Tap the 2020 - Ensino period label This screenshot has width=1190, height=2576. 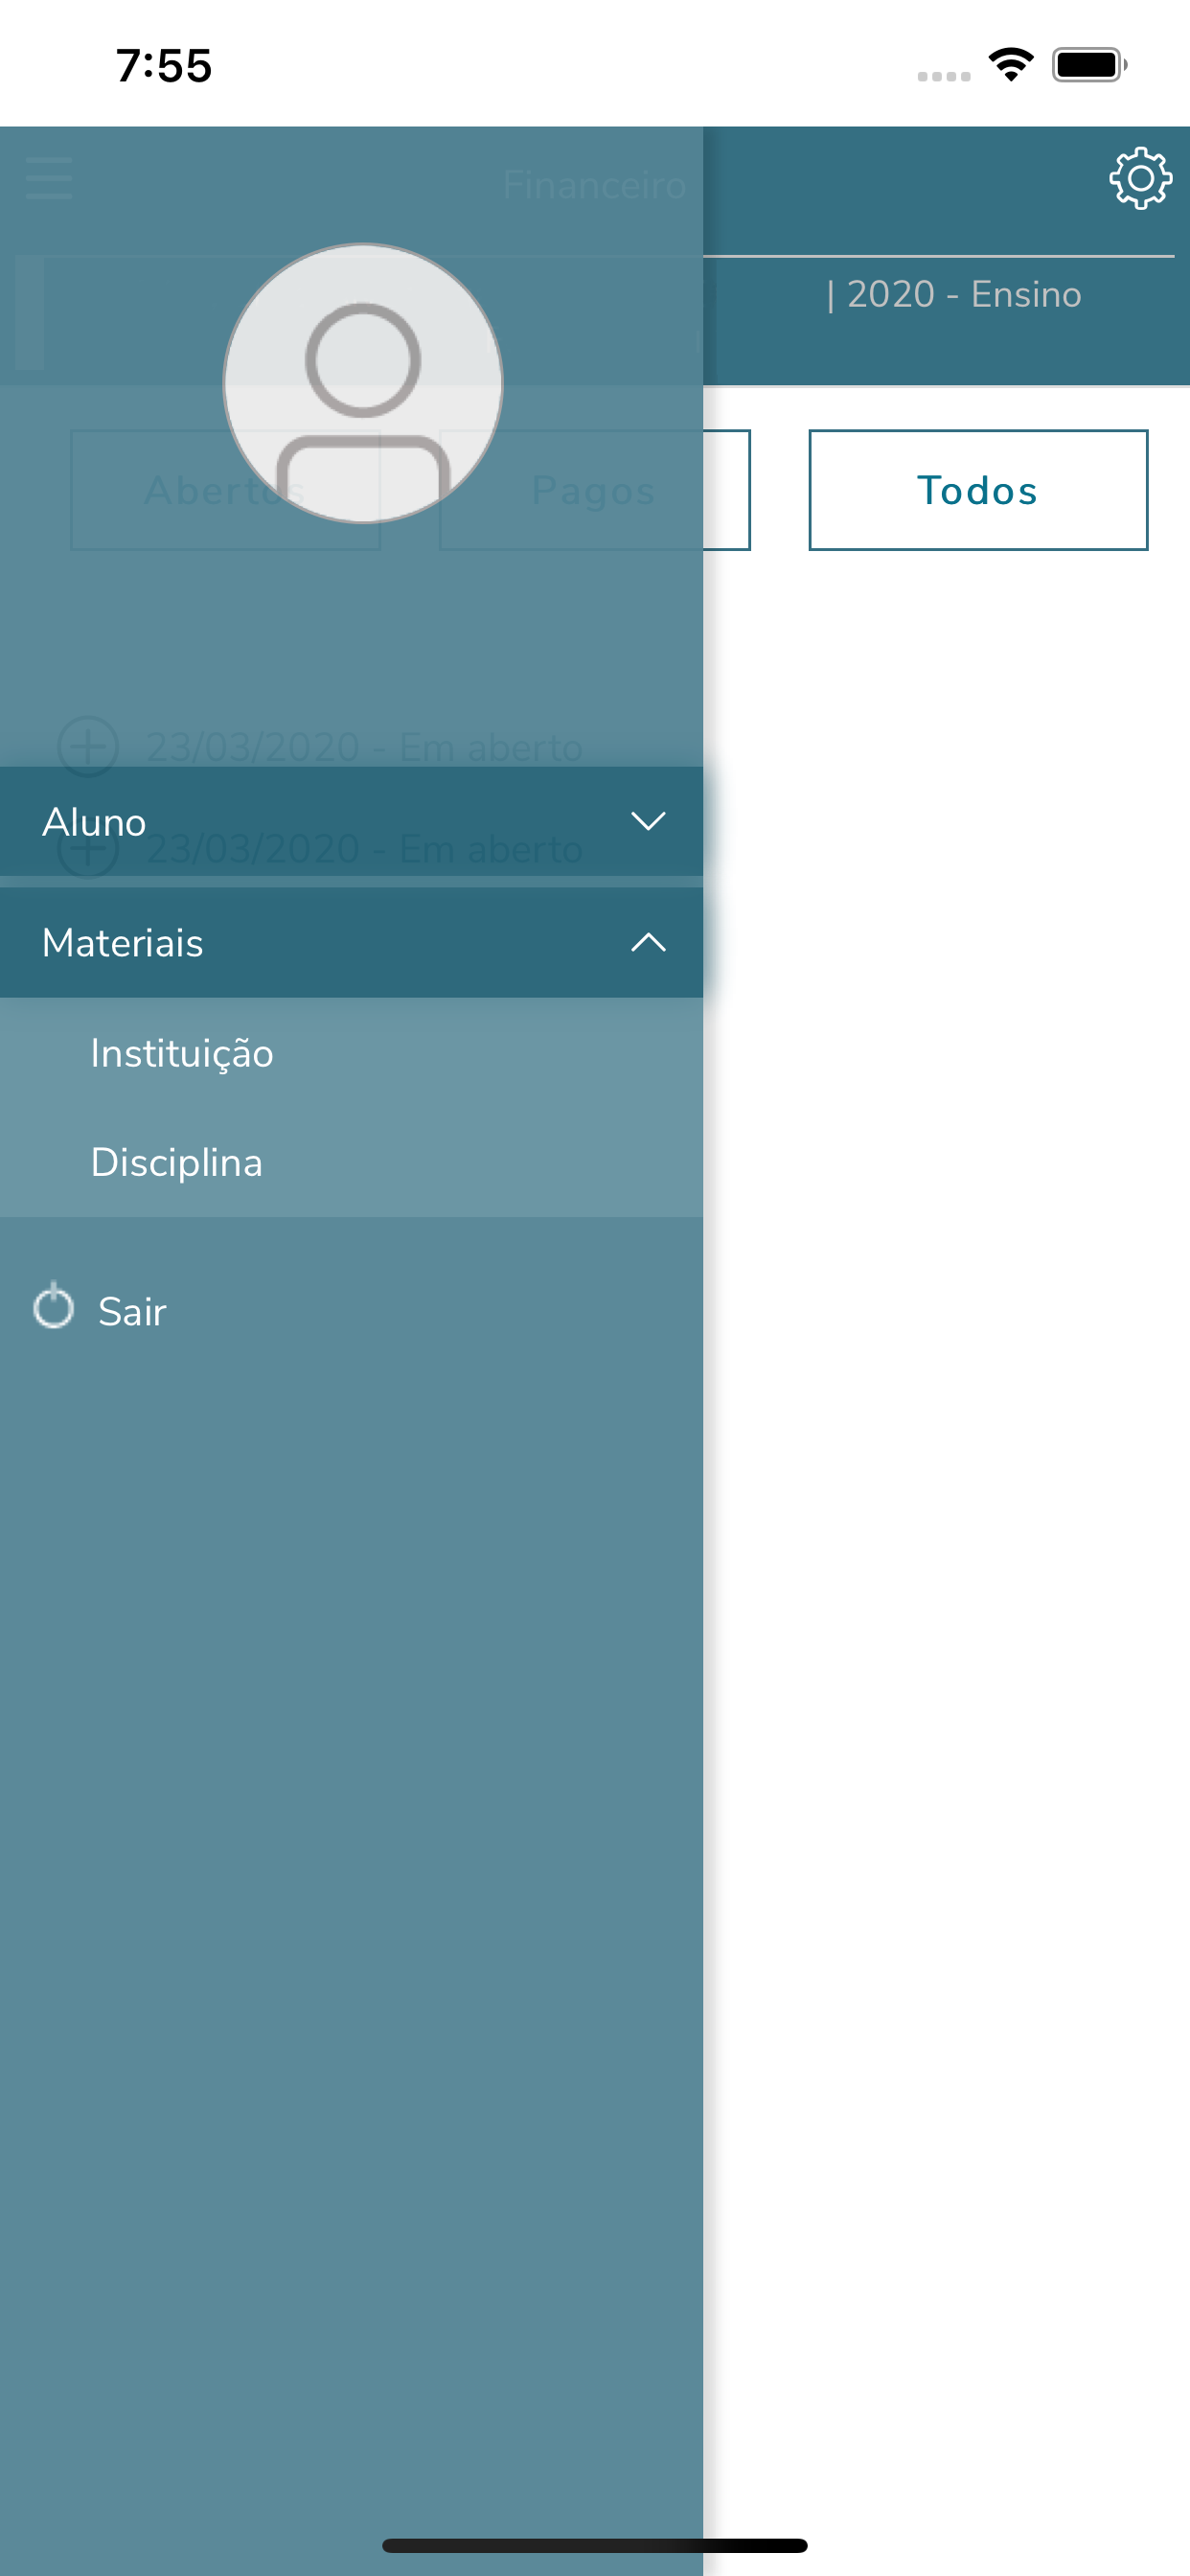[955, 295]
